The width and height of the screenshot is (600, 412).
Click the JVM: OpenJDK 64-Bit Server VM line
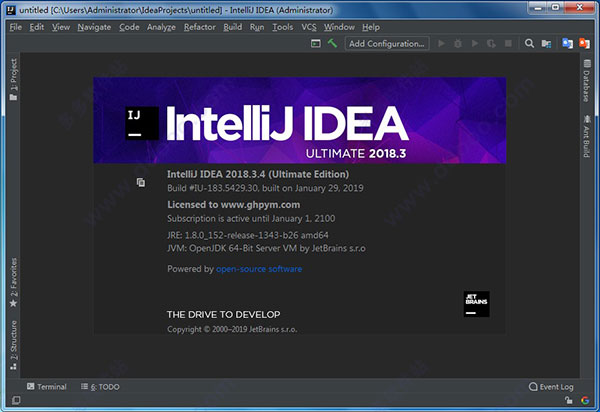coord(266,249)
